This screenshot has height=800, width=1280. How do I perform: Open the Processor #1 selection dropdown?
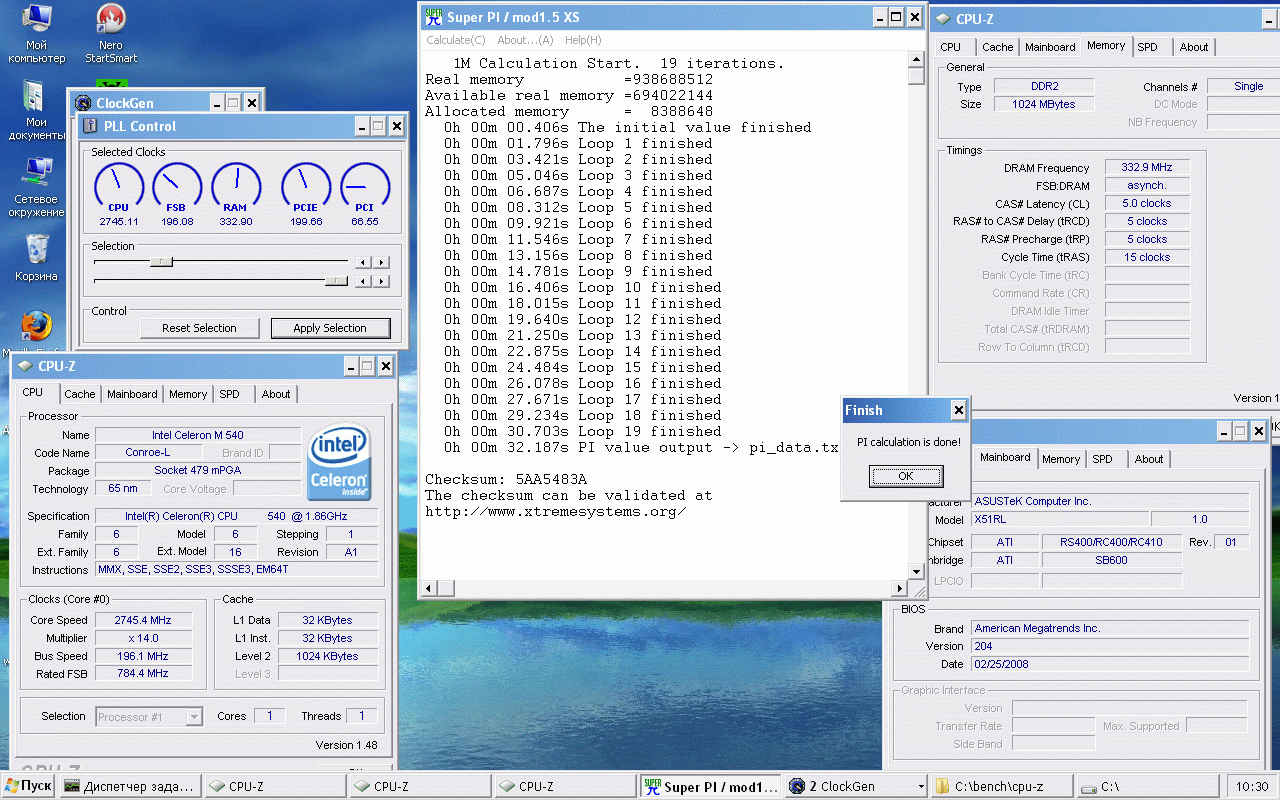[x=149, y=716]
